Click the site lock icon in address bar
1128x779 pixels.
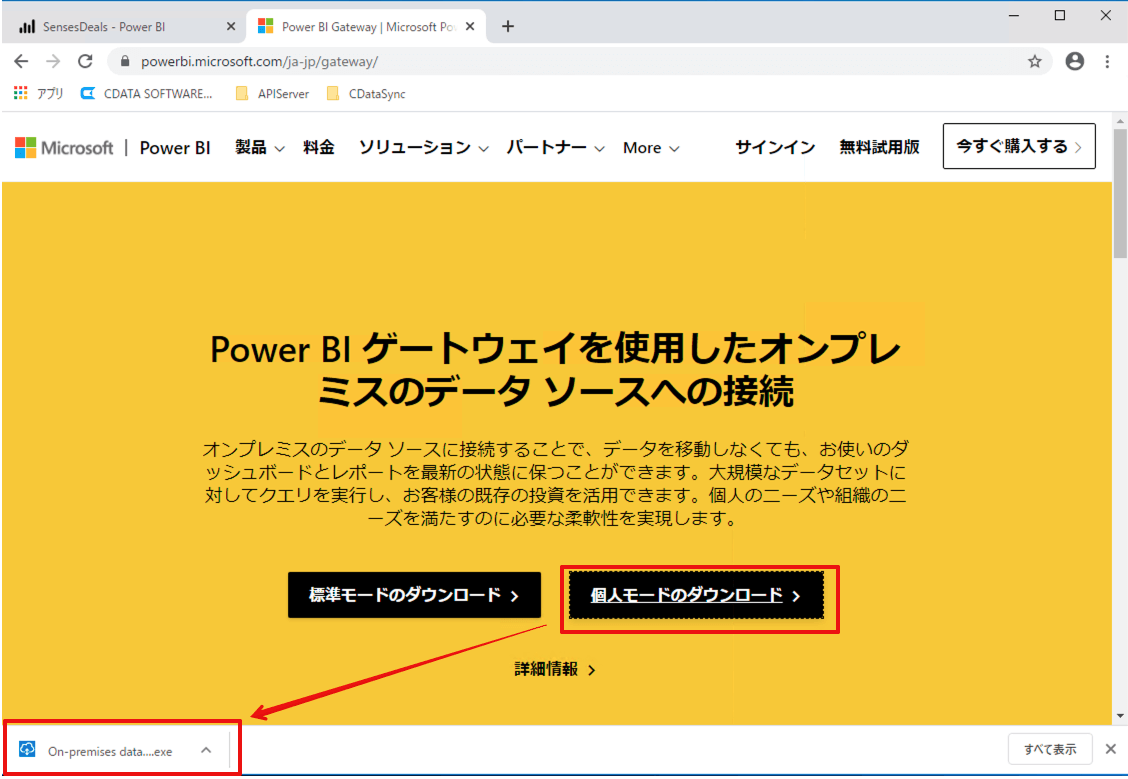pos(125,61)
